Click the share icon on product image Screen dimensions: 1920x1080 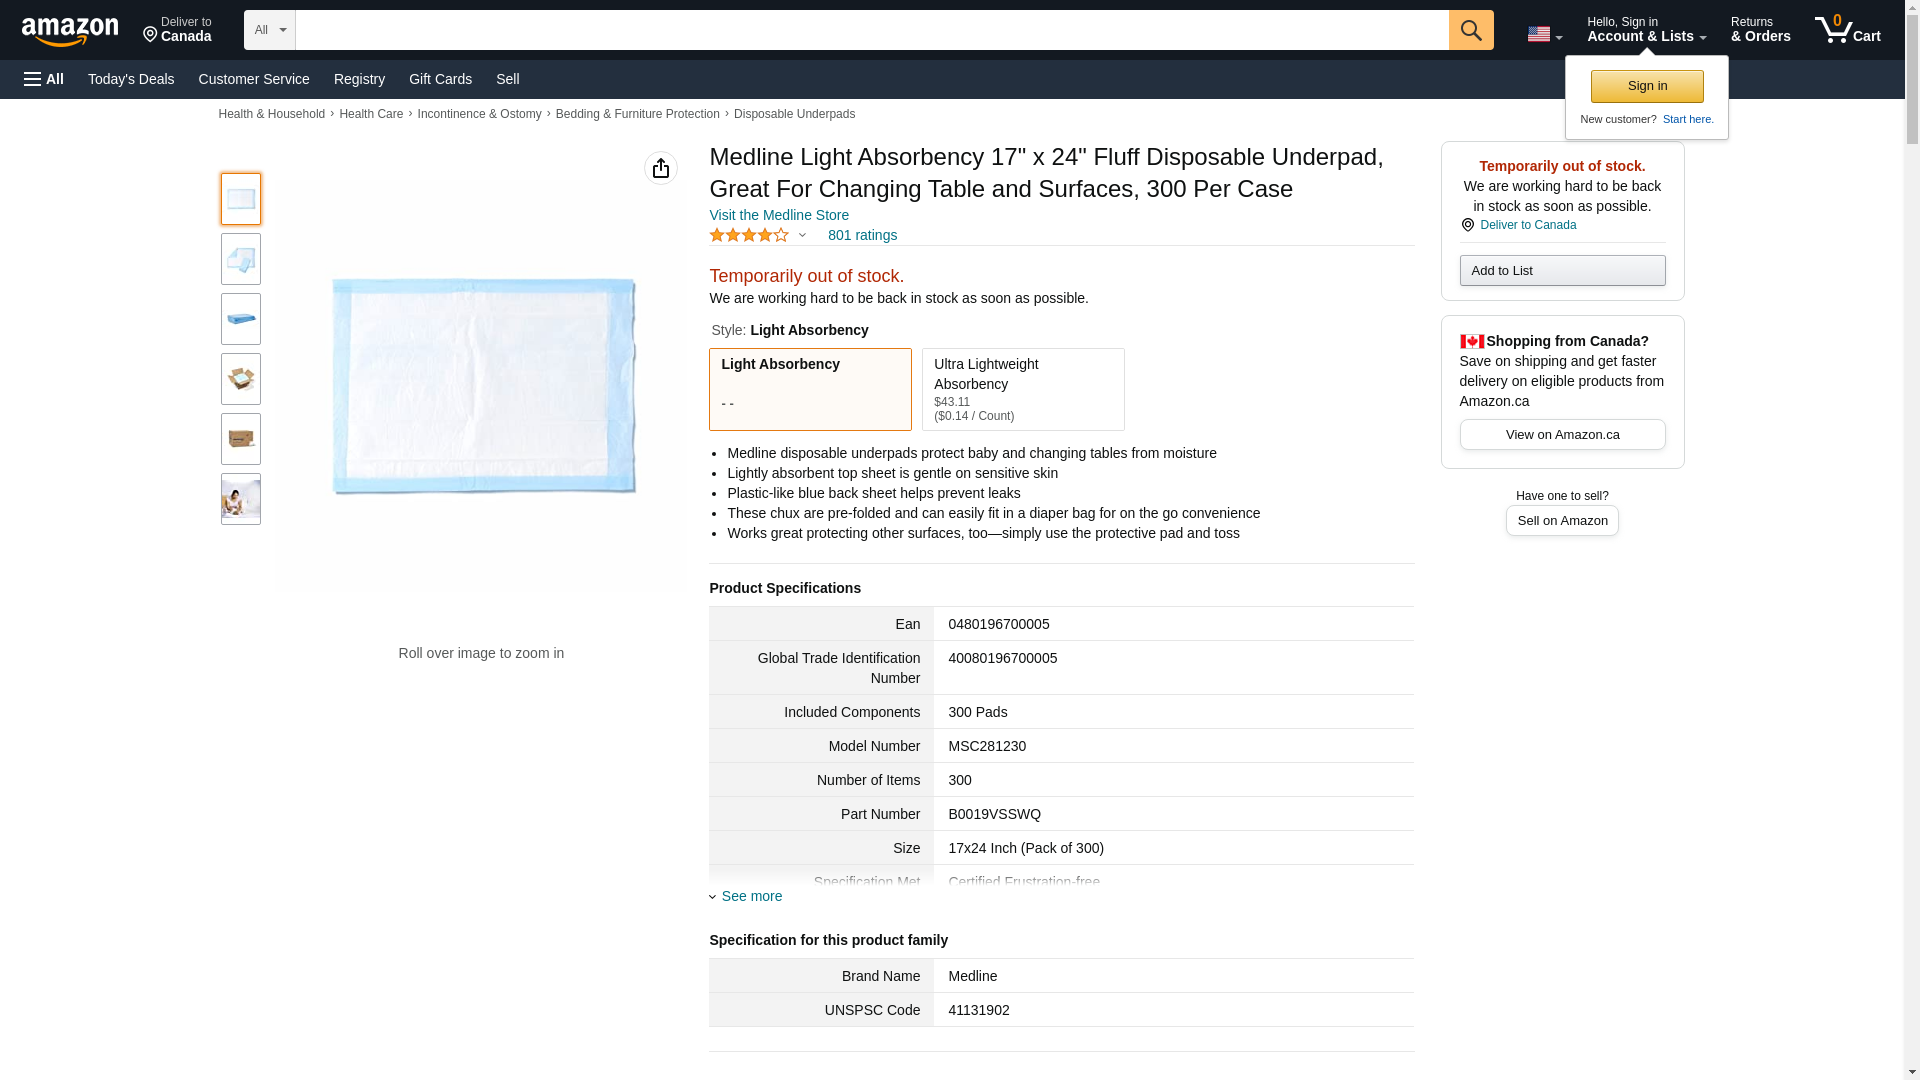[x=661, y=168]
